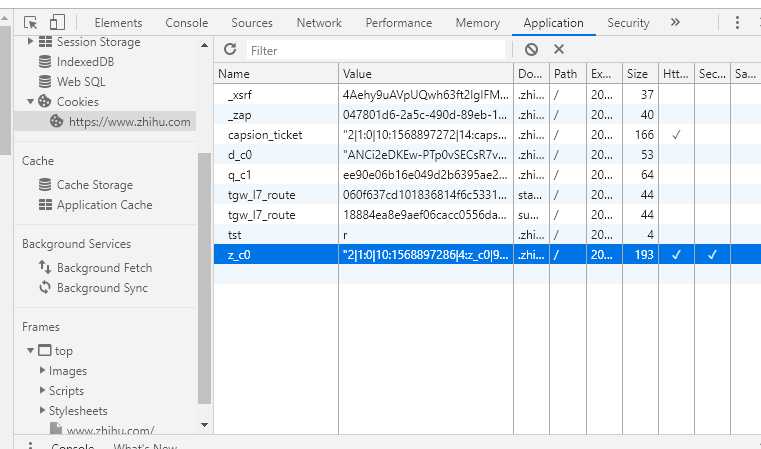The image size is (761, 449).
Task: Switch to the Network tab
Action: 319,23
